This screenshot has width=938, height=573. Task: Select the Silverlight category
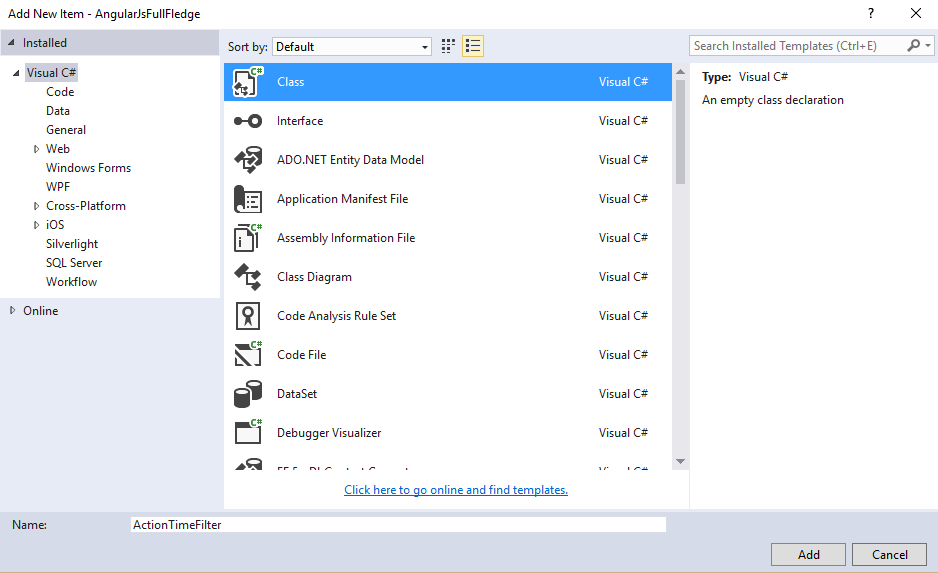pyautogui.click(x=72, y=244)
